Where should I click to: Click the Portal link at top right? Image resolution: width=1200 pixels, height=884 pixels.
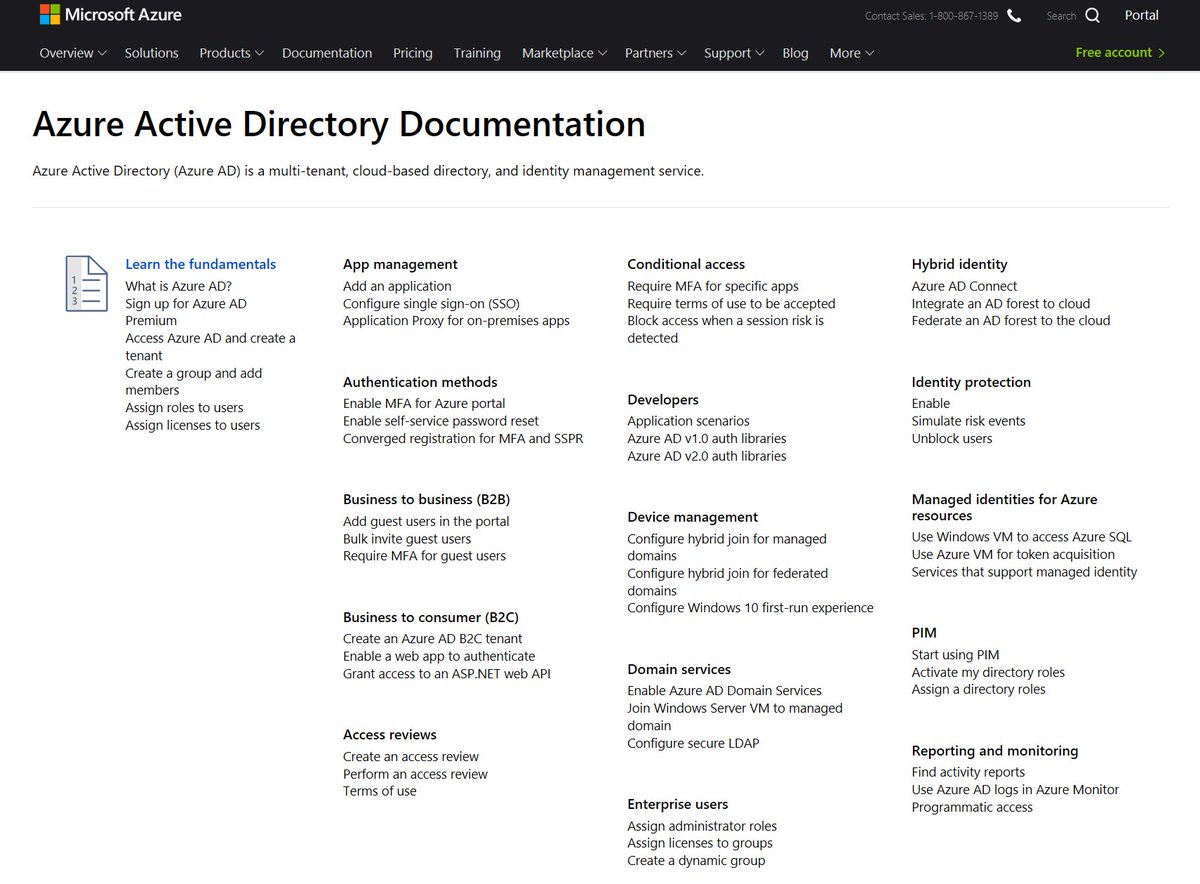(x=1141, y=15)
